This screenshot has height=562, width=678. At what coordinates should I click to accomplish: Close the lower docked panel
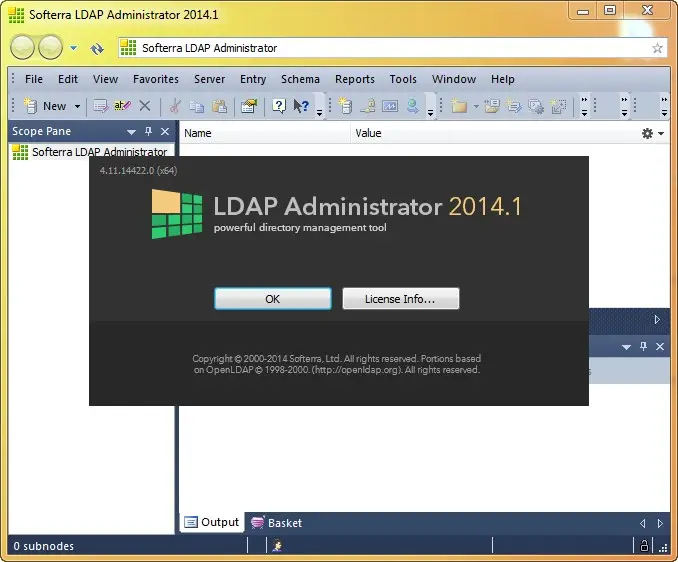click(x=660, y=347)
